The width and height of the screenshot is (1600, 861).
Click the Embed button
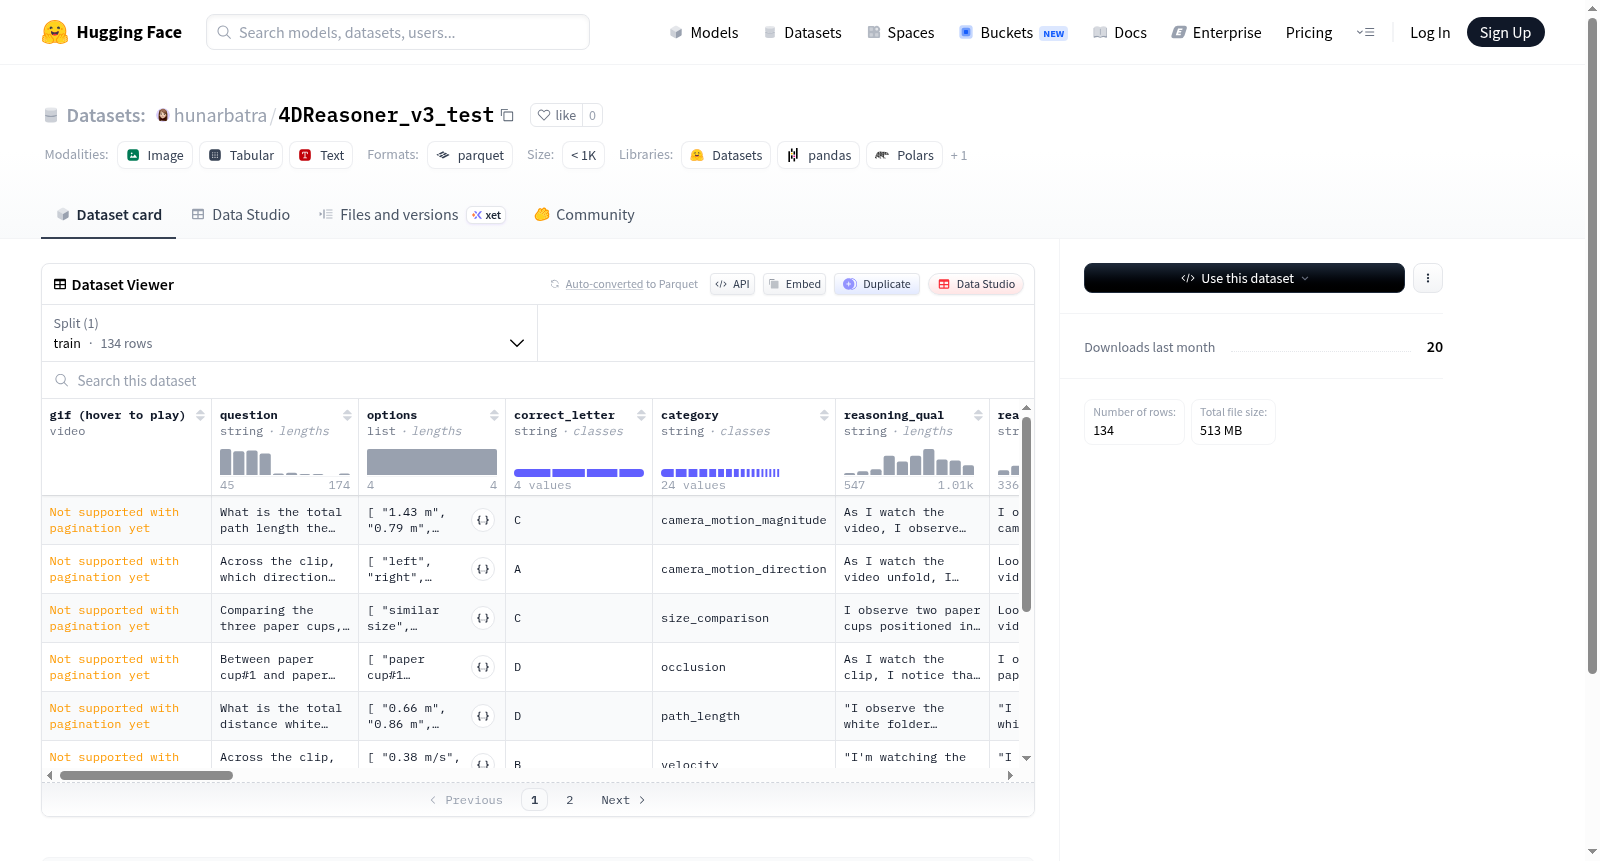coord(794,284)
